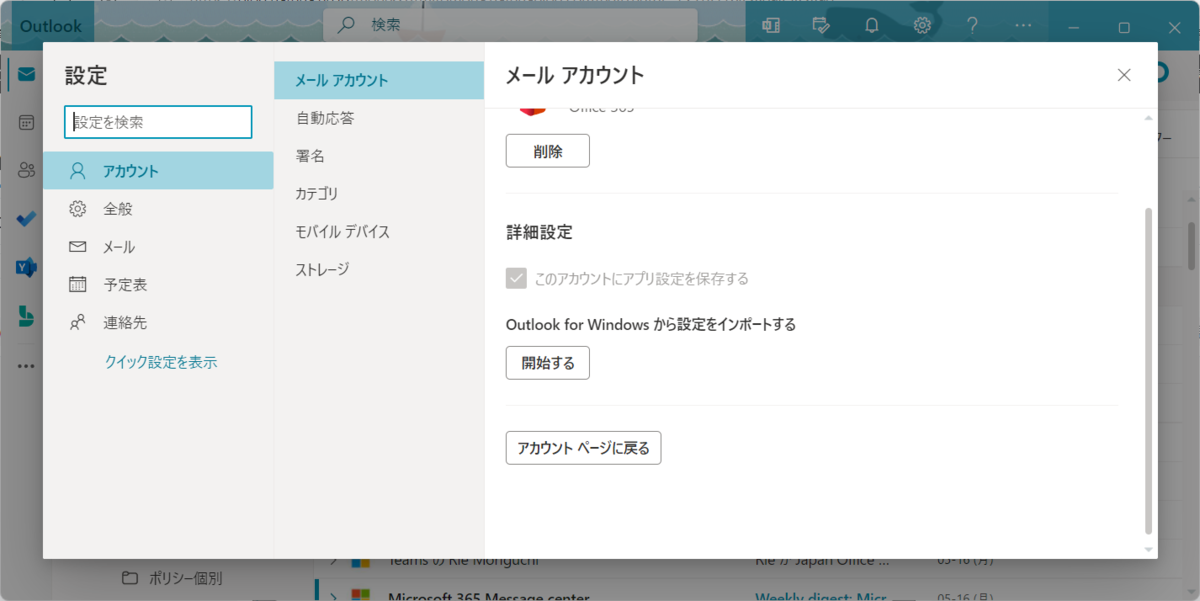Click Weekly digest subject in mail list

pyautogui.click(x=820, y=597)
